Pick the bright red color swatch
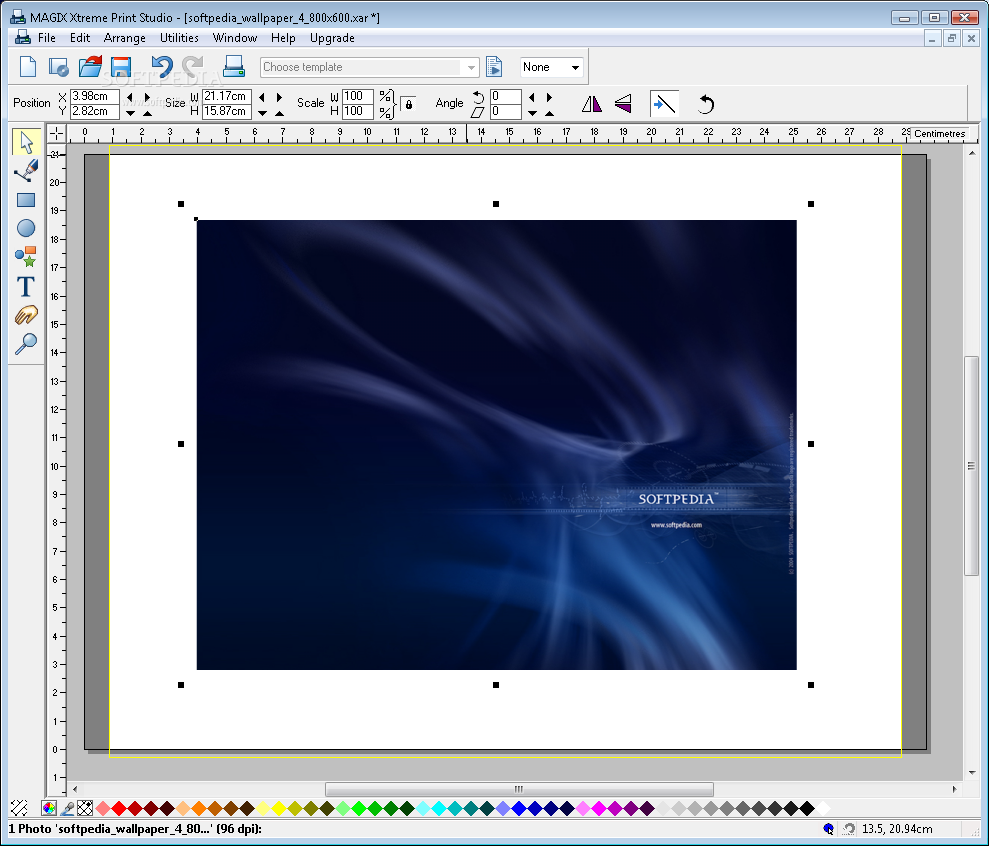The height and width of the screenshot is (846, 989). 119,808
